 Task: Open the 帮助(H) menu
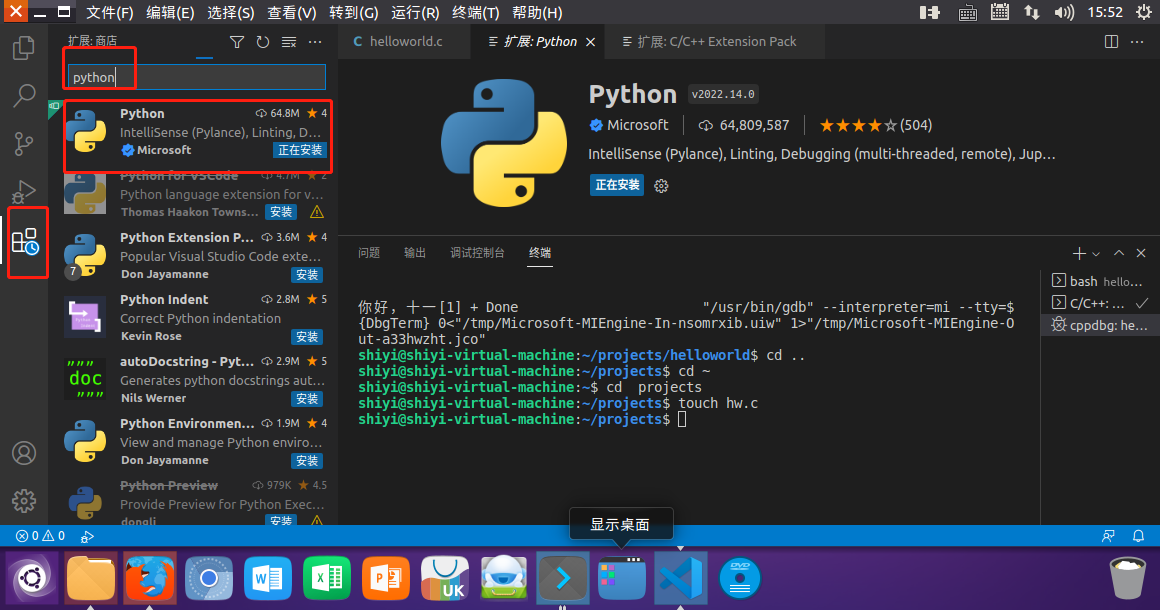pos(537,13)
